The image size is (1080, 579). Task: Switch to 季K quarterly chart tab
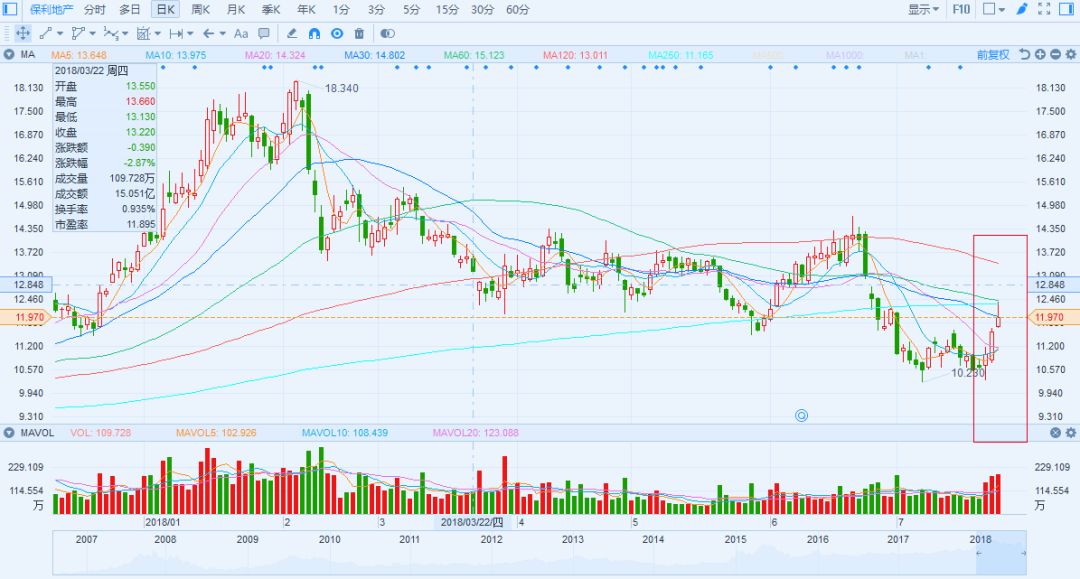(x=271, y=10)
